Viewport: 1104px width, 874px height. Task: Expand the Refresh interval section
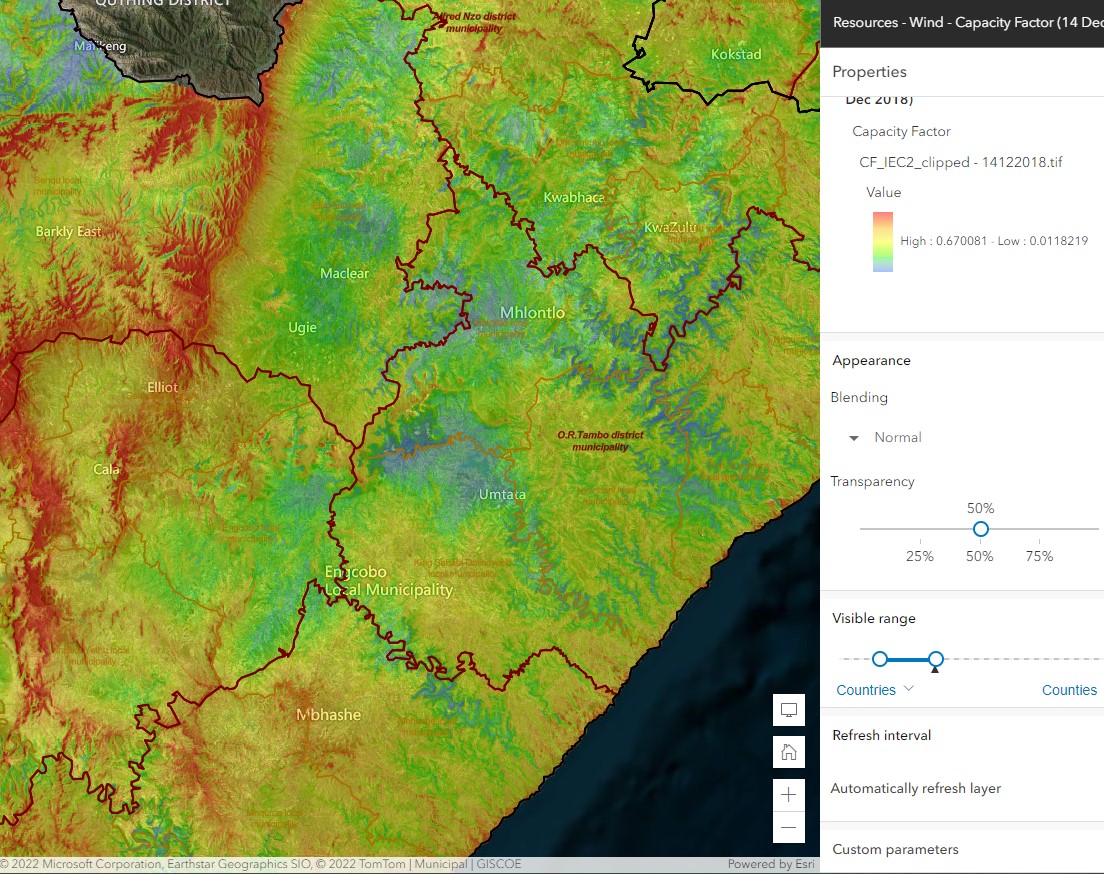(881, 735)
